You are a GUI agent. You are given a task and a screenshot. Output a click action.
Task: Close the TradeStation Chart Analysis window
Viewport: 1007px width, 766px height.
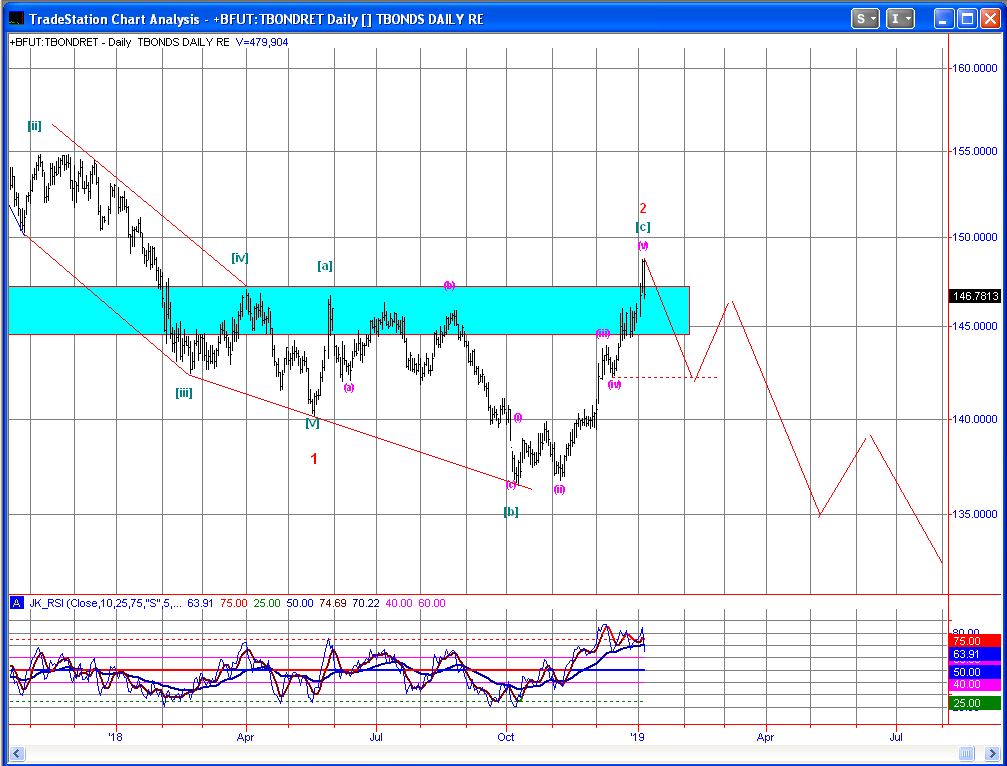[x=990, y=19]
